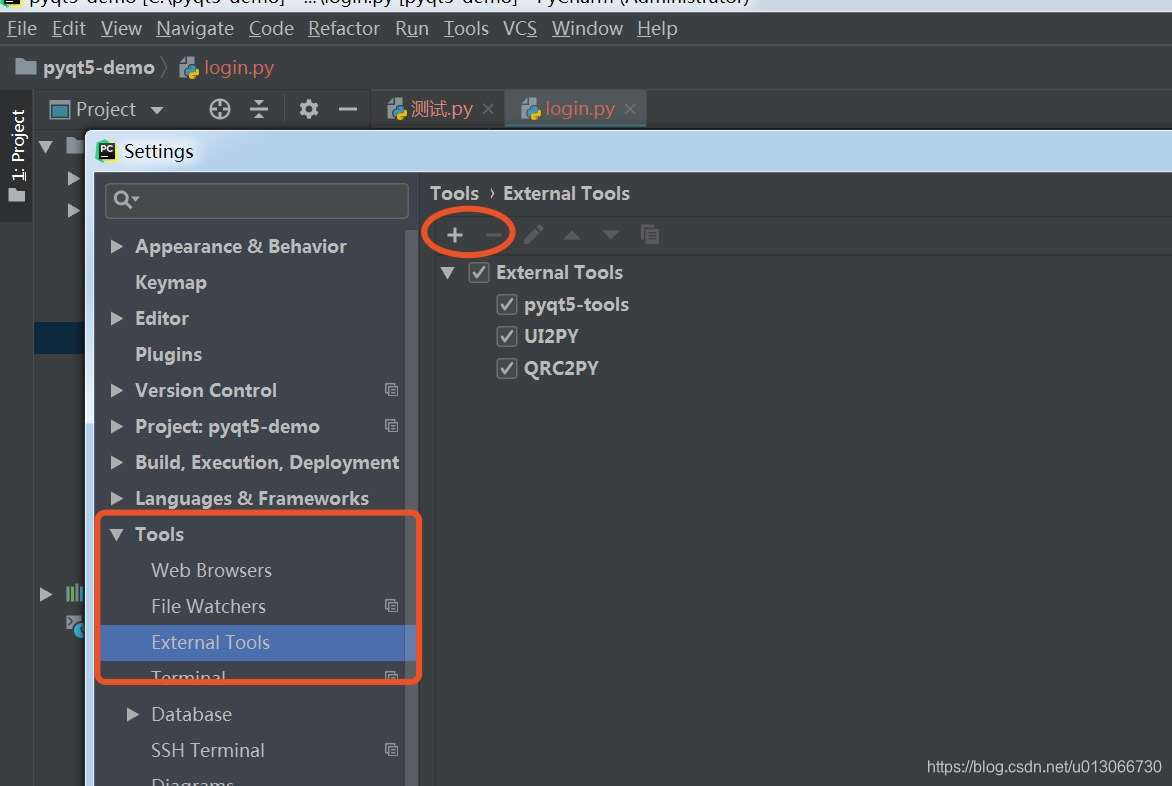The width and height of the screenshot is (1172, 786).
Task: Move external tool up with arrow icon
Action: point(572,235)
